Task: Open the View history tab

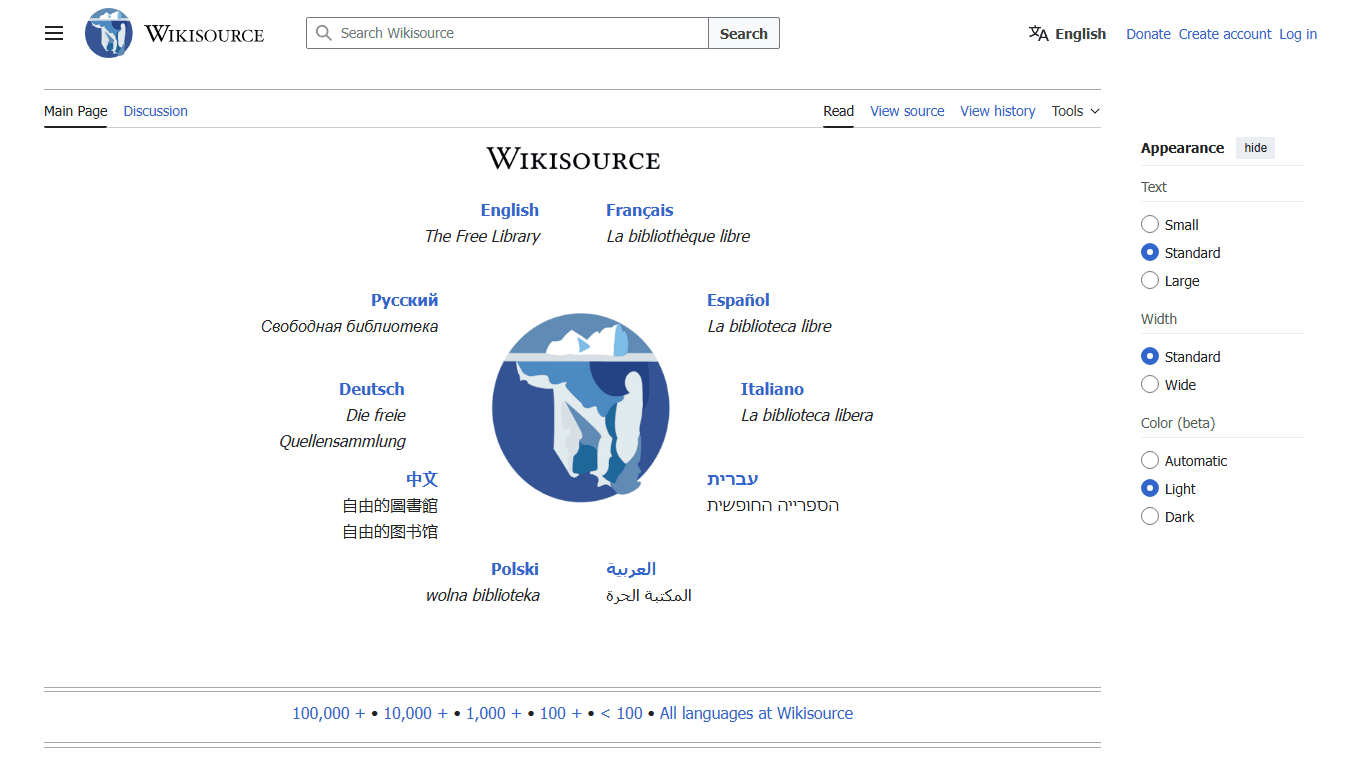Action: 997,111
